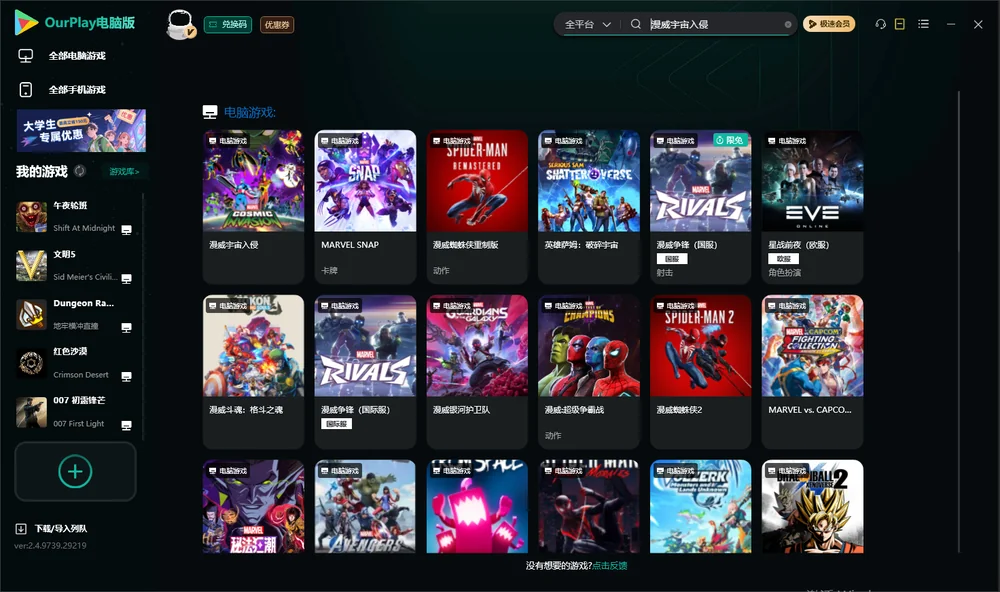Image resolution: width=1000 pixels, height=592 pixels.
Task: Open the 漫威斗魂：格斗之魂 game card
Action: point(253,372)
